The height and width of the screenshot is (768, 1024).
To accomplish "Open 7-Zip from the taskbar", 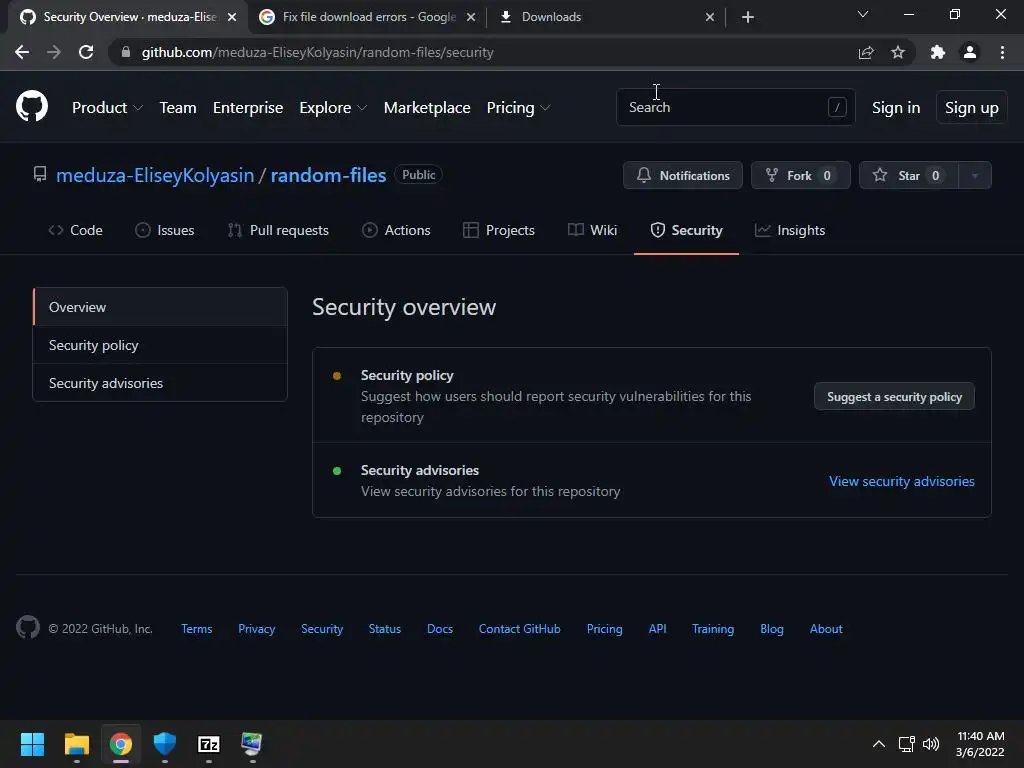I will [209, 744].
